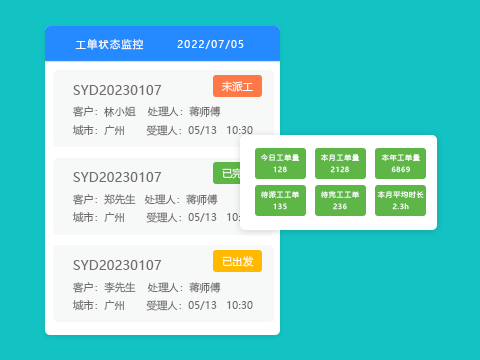Select customer name 李先生
Viewport: 480px width, 360px height.
click(120, 287)
